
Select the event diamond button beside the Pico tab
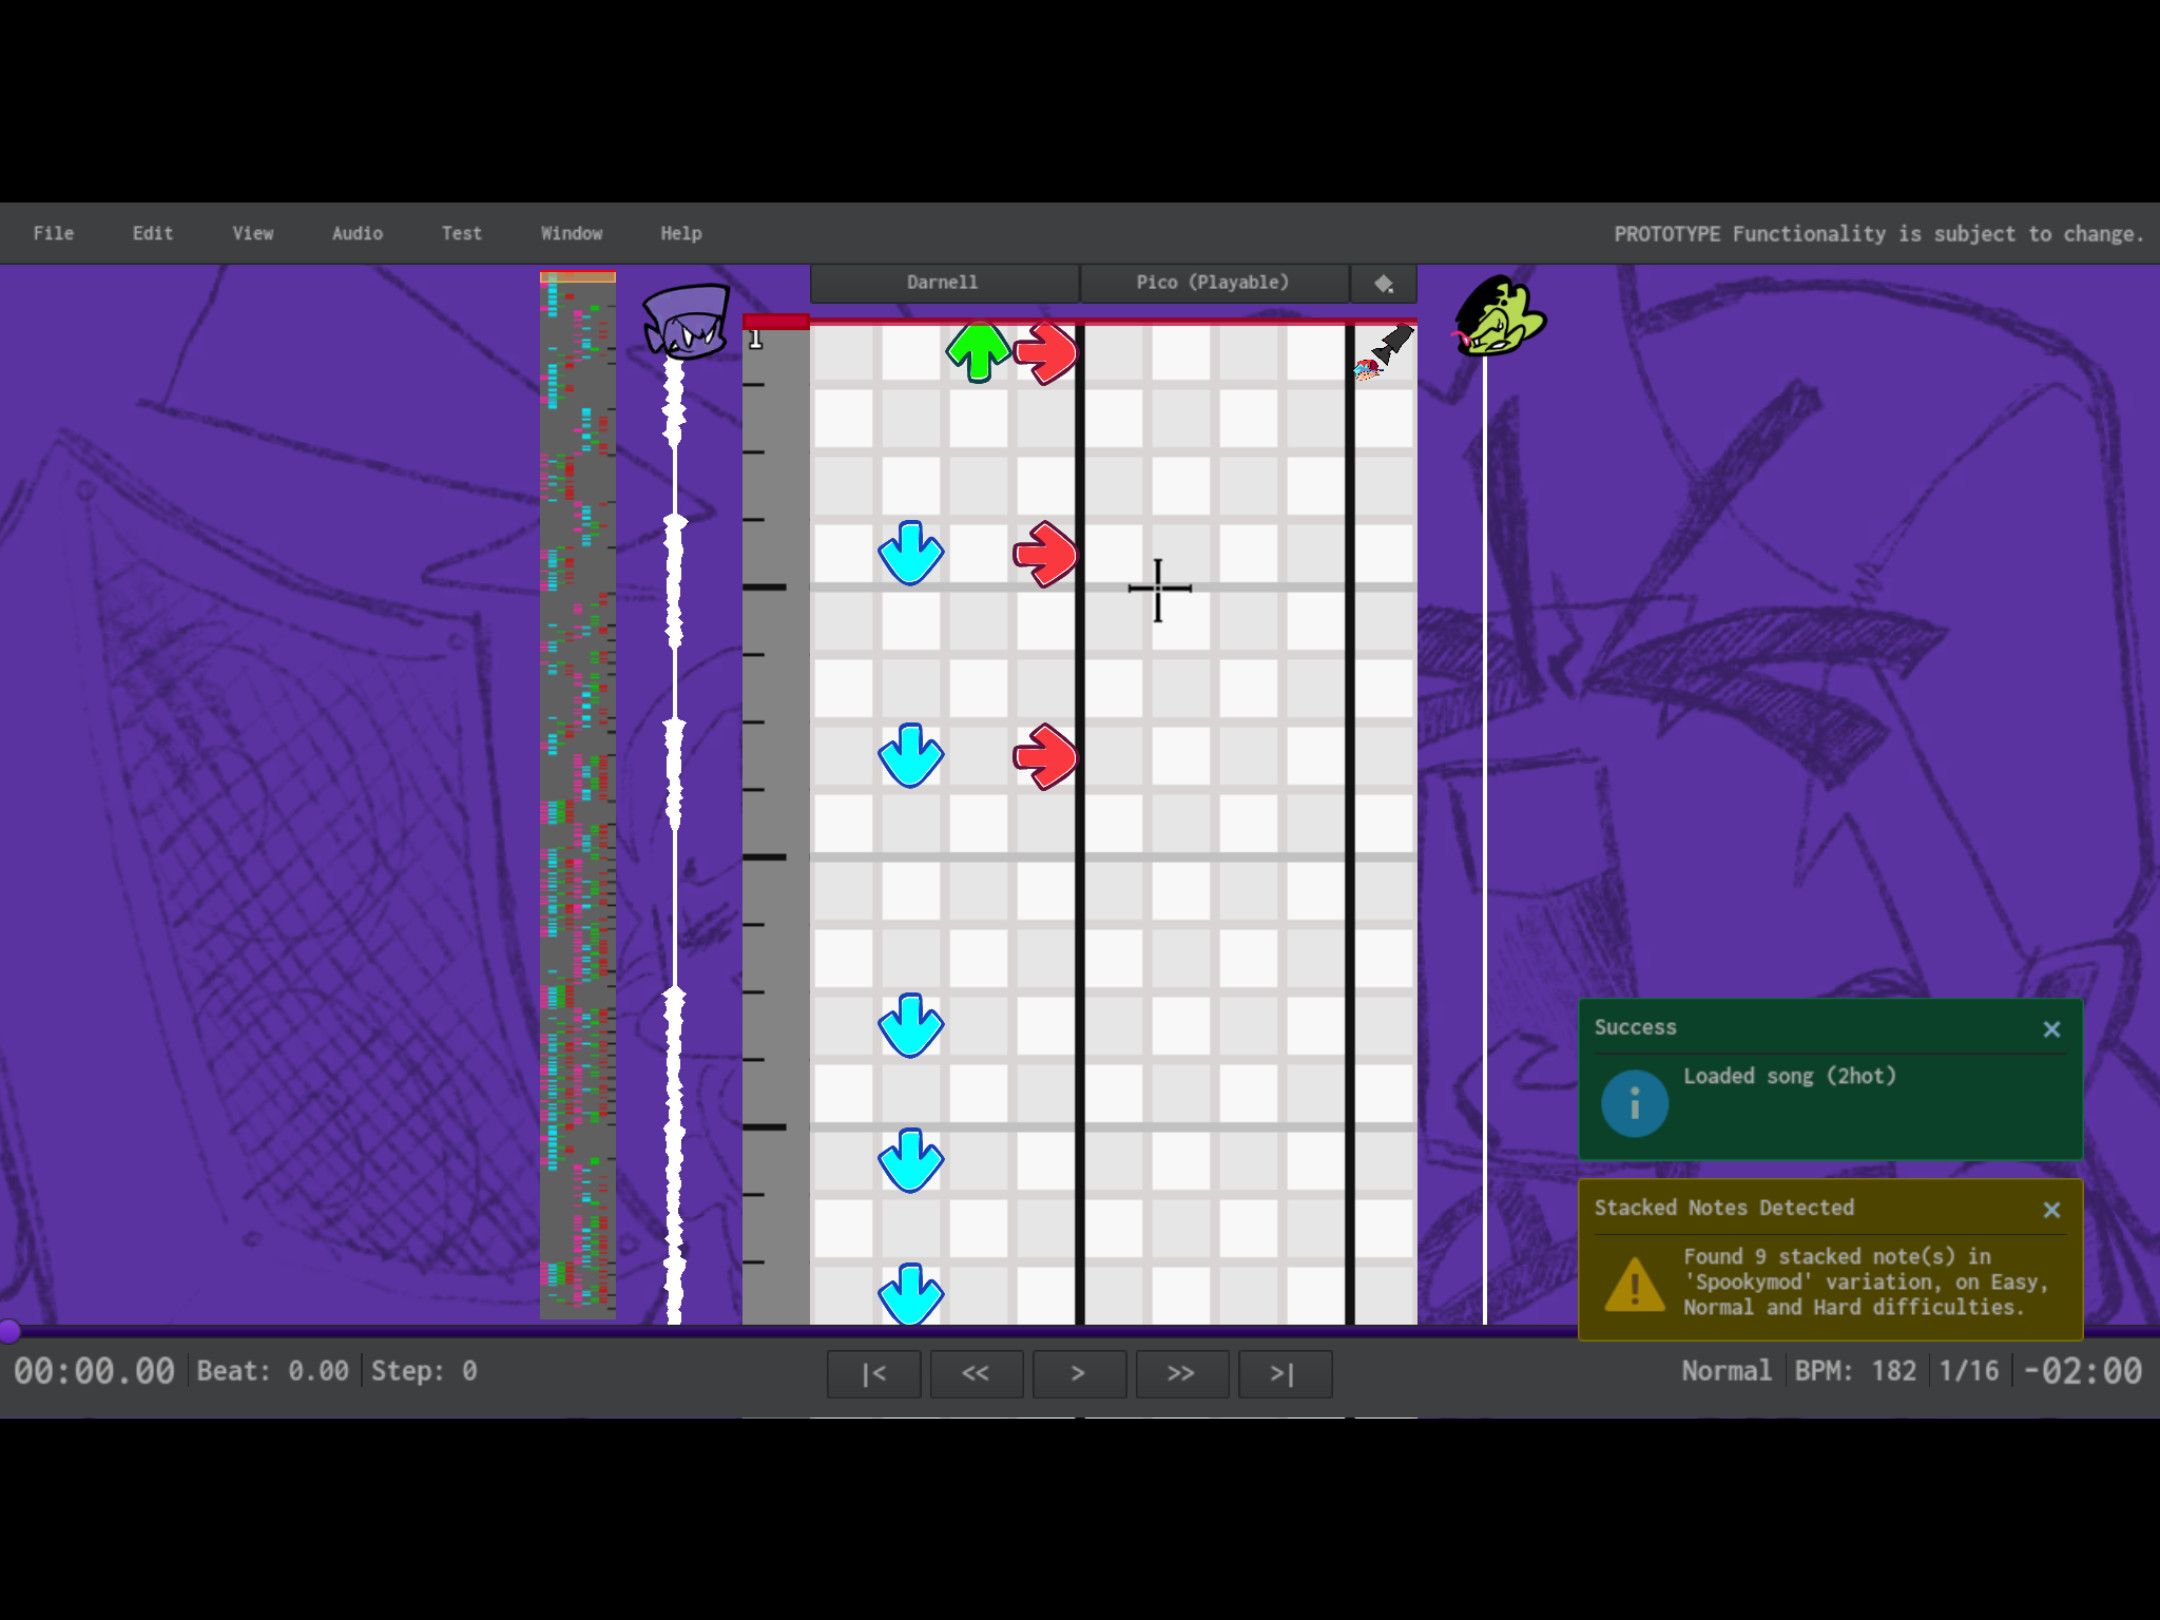[1384, 283]
